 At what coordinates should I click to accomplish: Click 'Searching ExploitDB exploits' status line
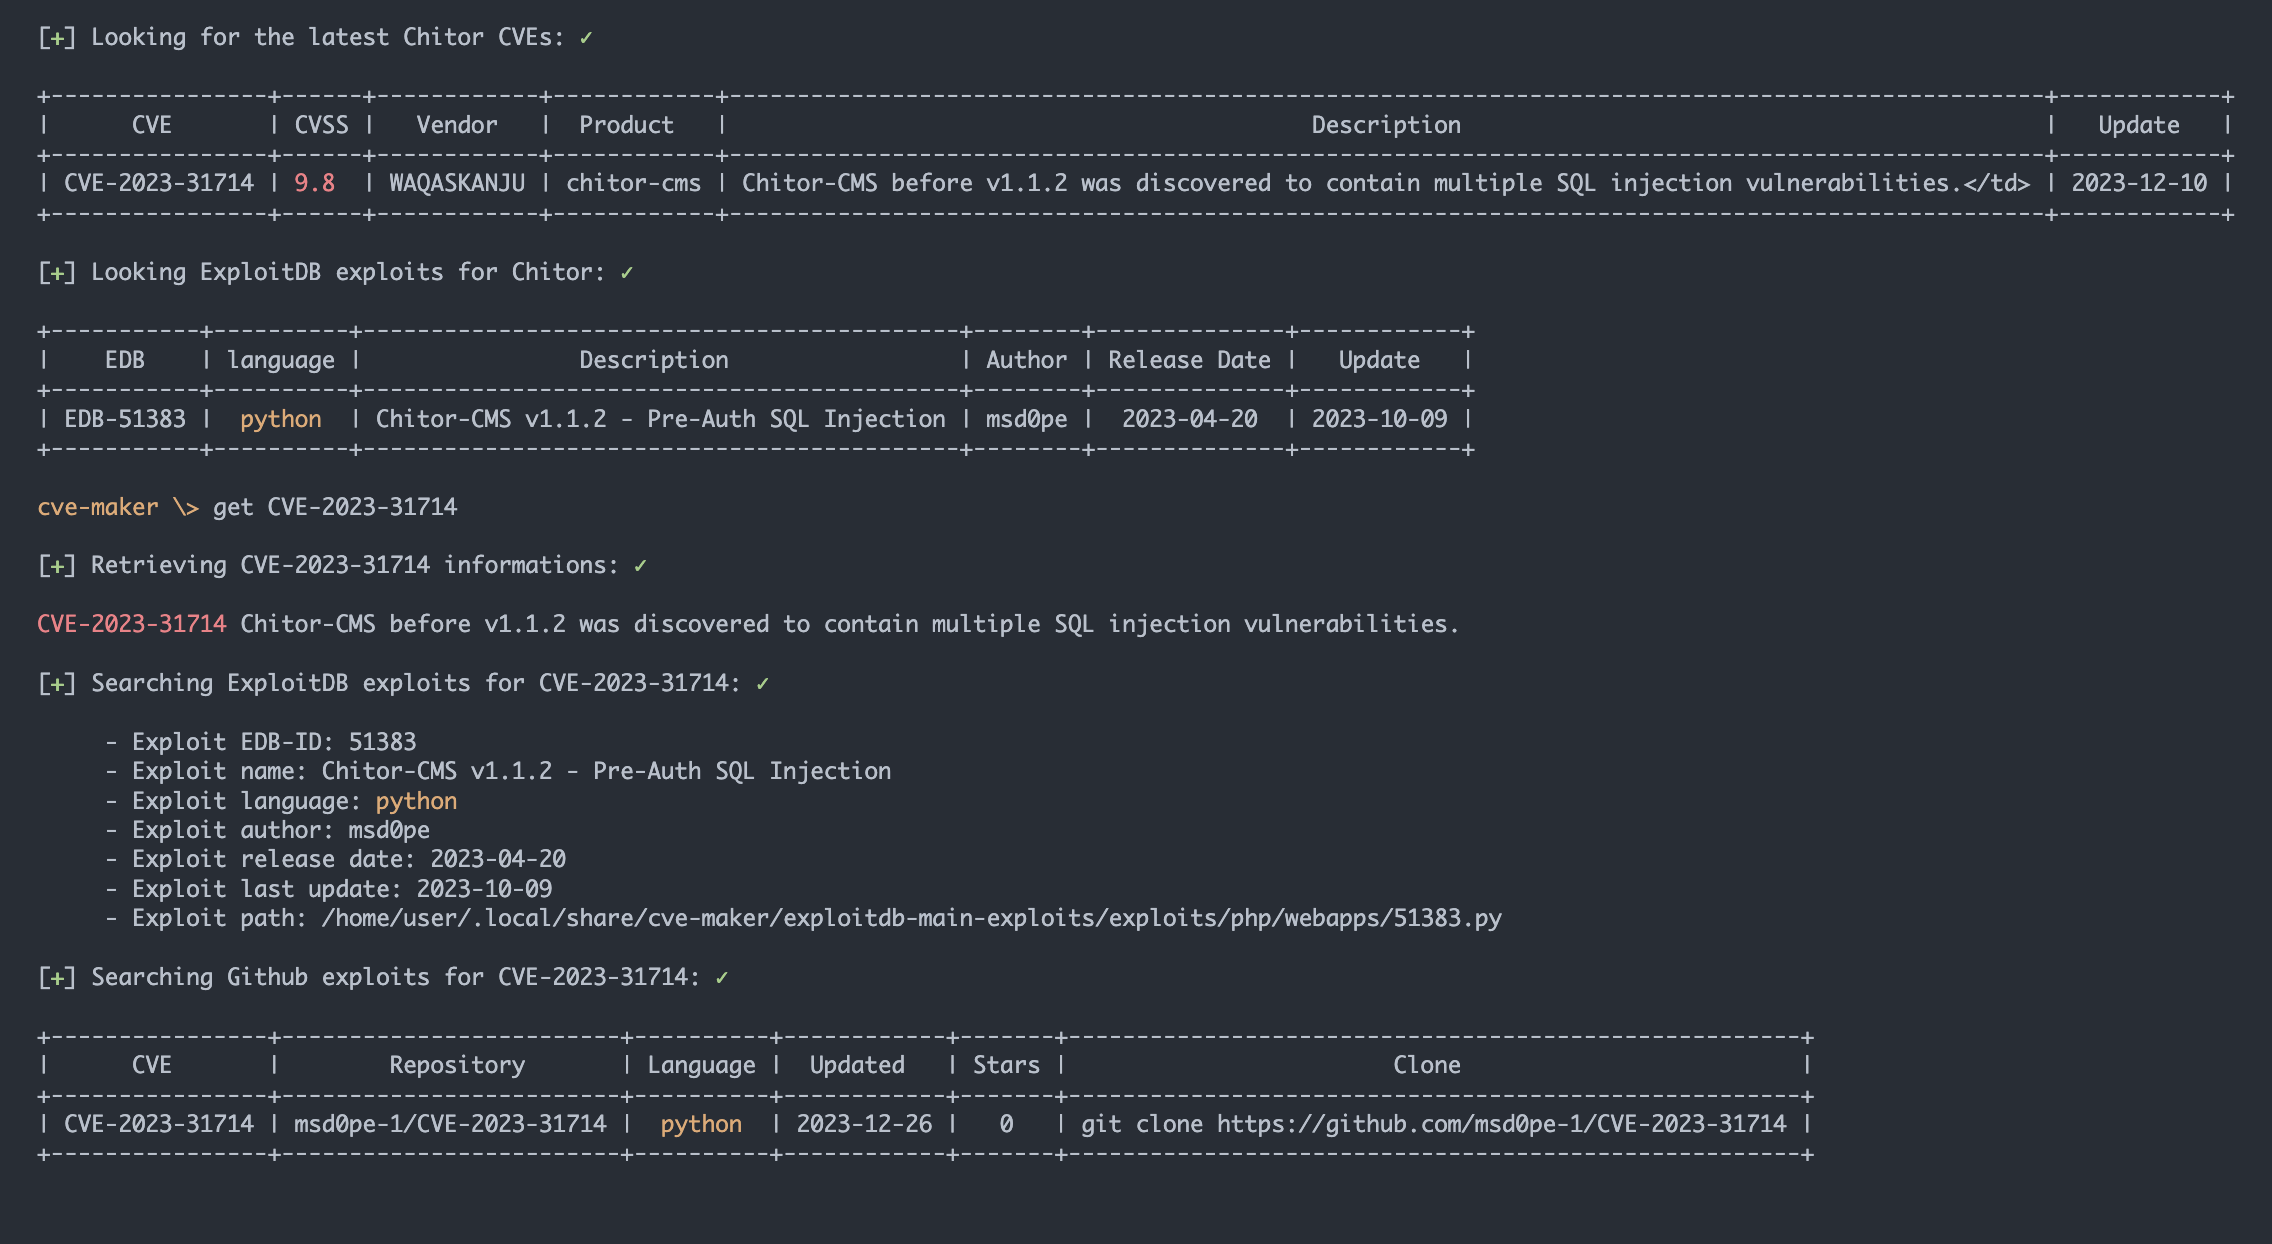click(403, 683)
